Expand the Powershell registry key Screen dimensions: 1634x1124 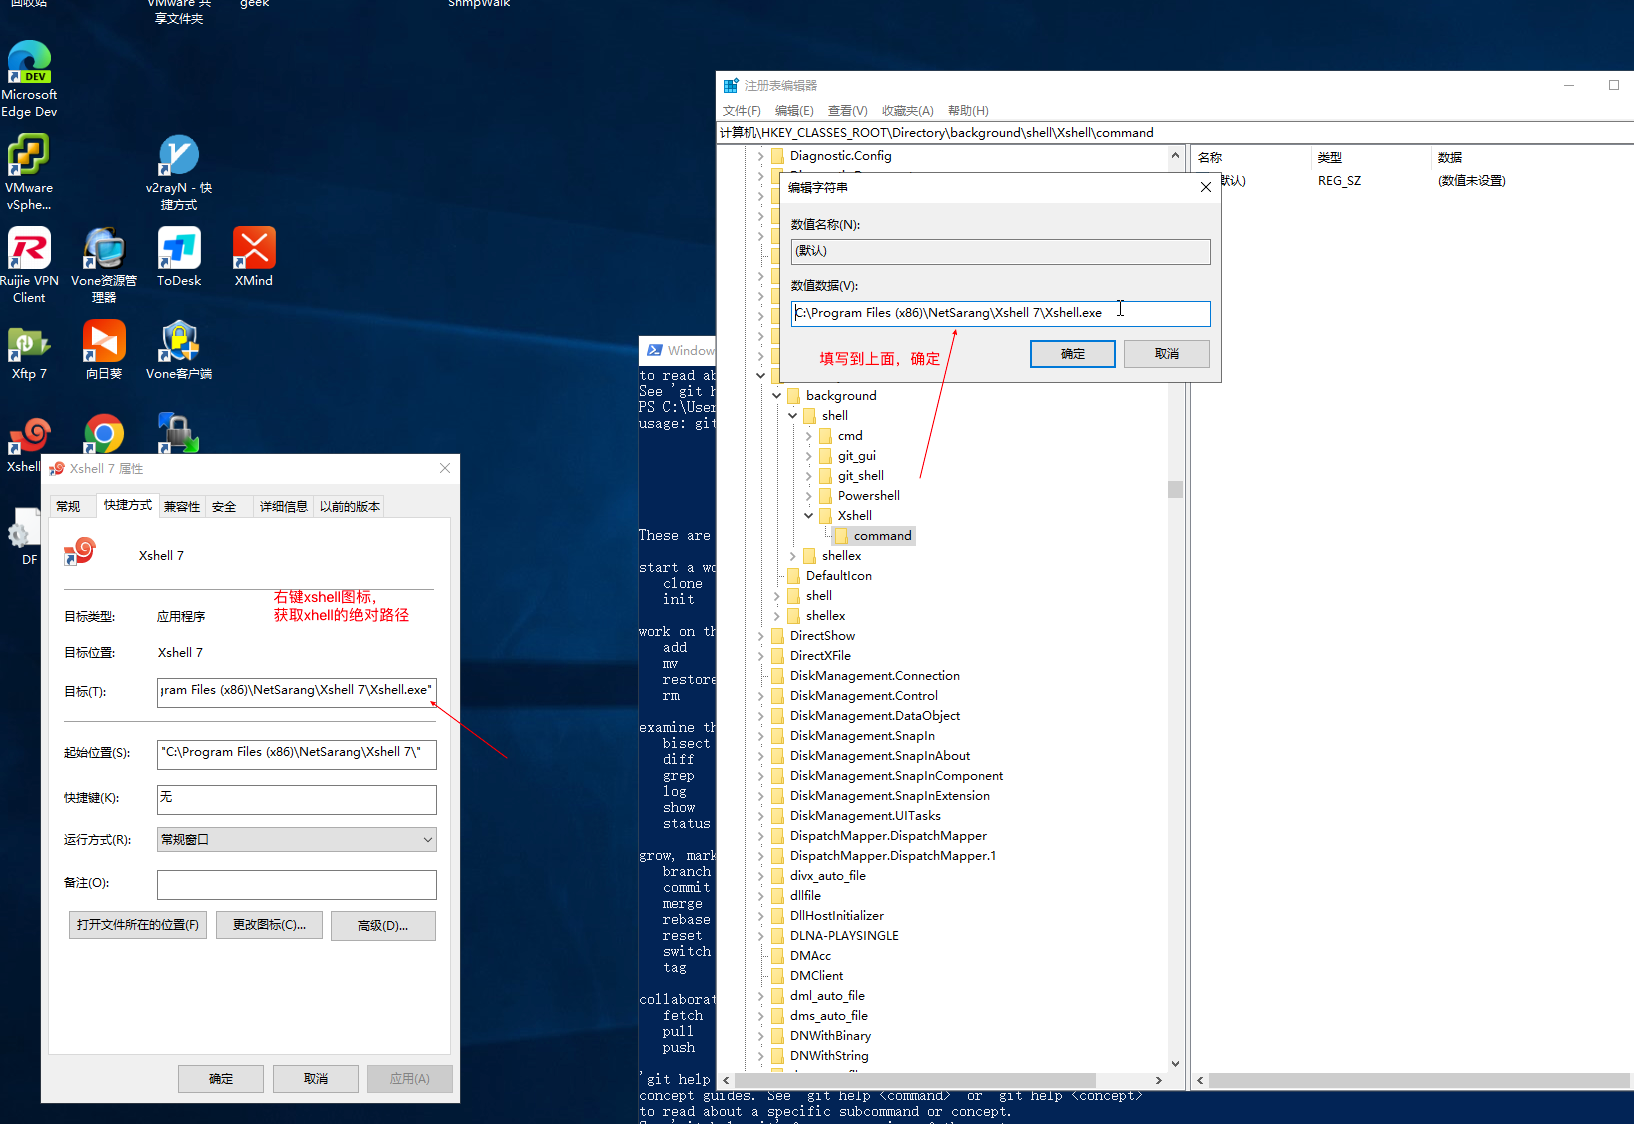pos(809,496)
